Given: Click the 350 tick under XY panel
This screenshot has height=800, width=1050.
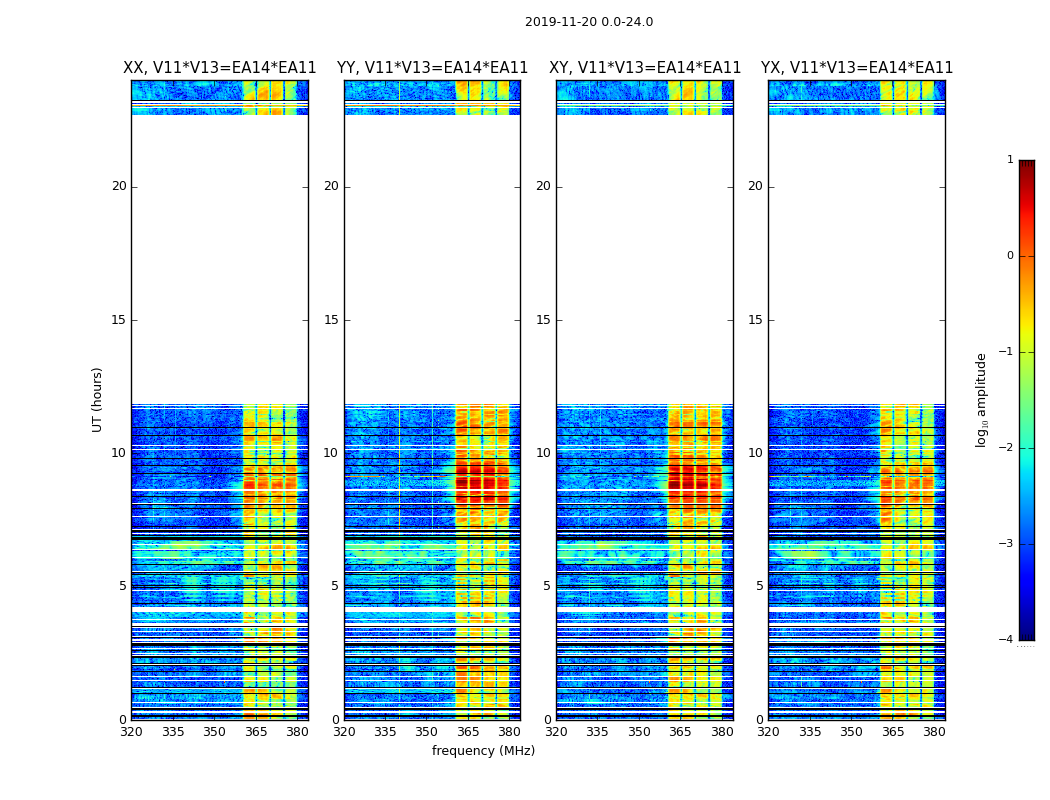Looking at the screenshot, I should [x=639, y=732].
